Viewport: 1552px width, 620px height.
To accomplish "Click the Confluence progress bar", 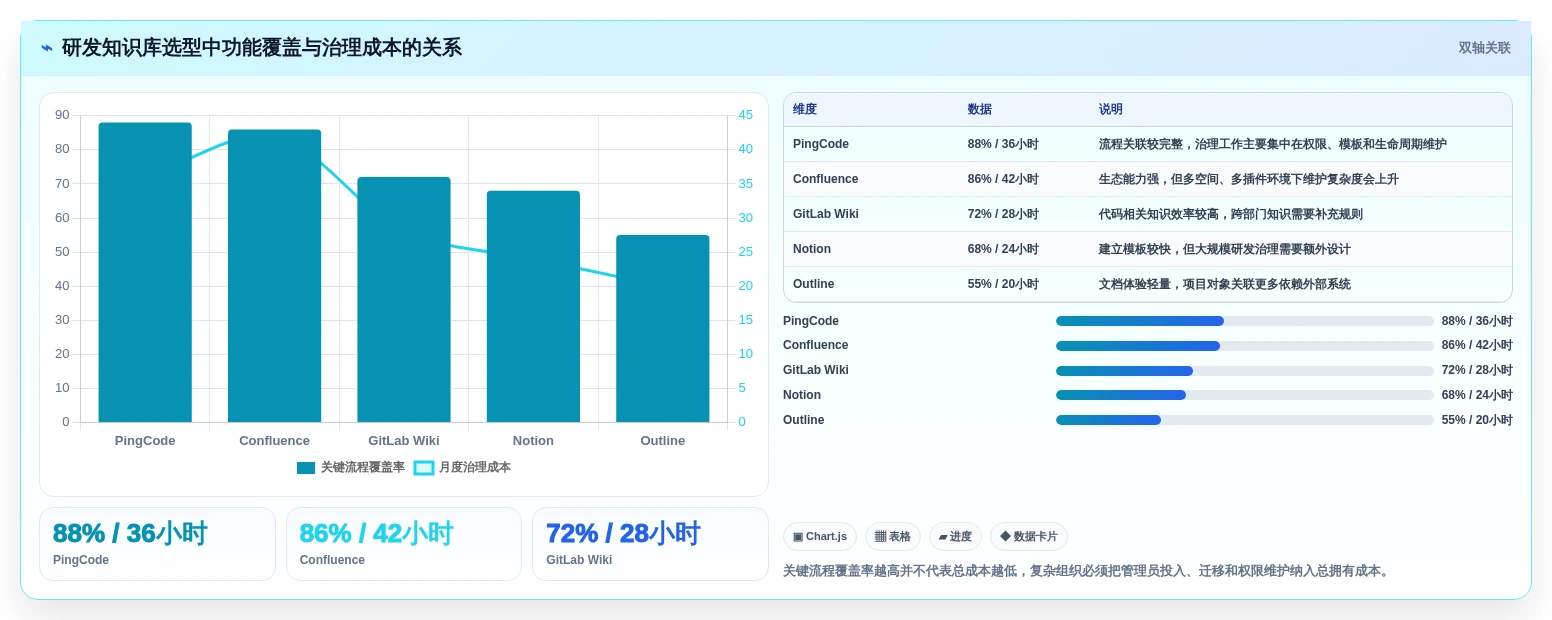I will click(1245, 346).
